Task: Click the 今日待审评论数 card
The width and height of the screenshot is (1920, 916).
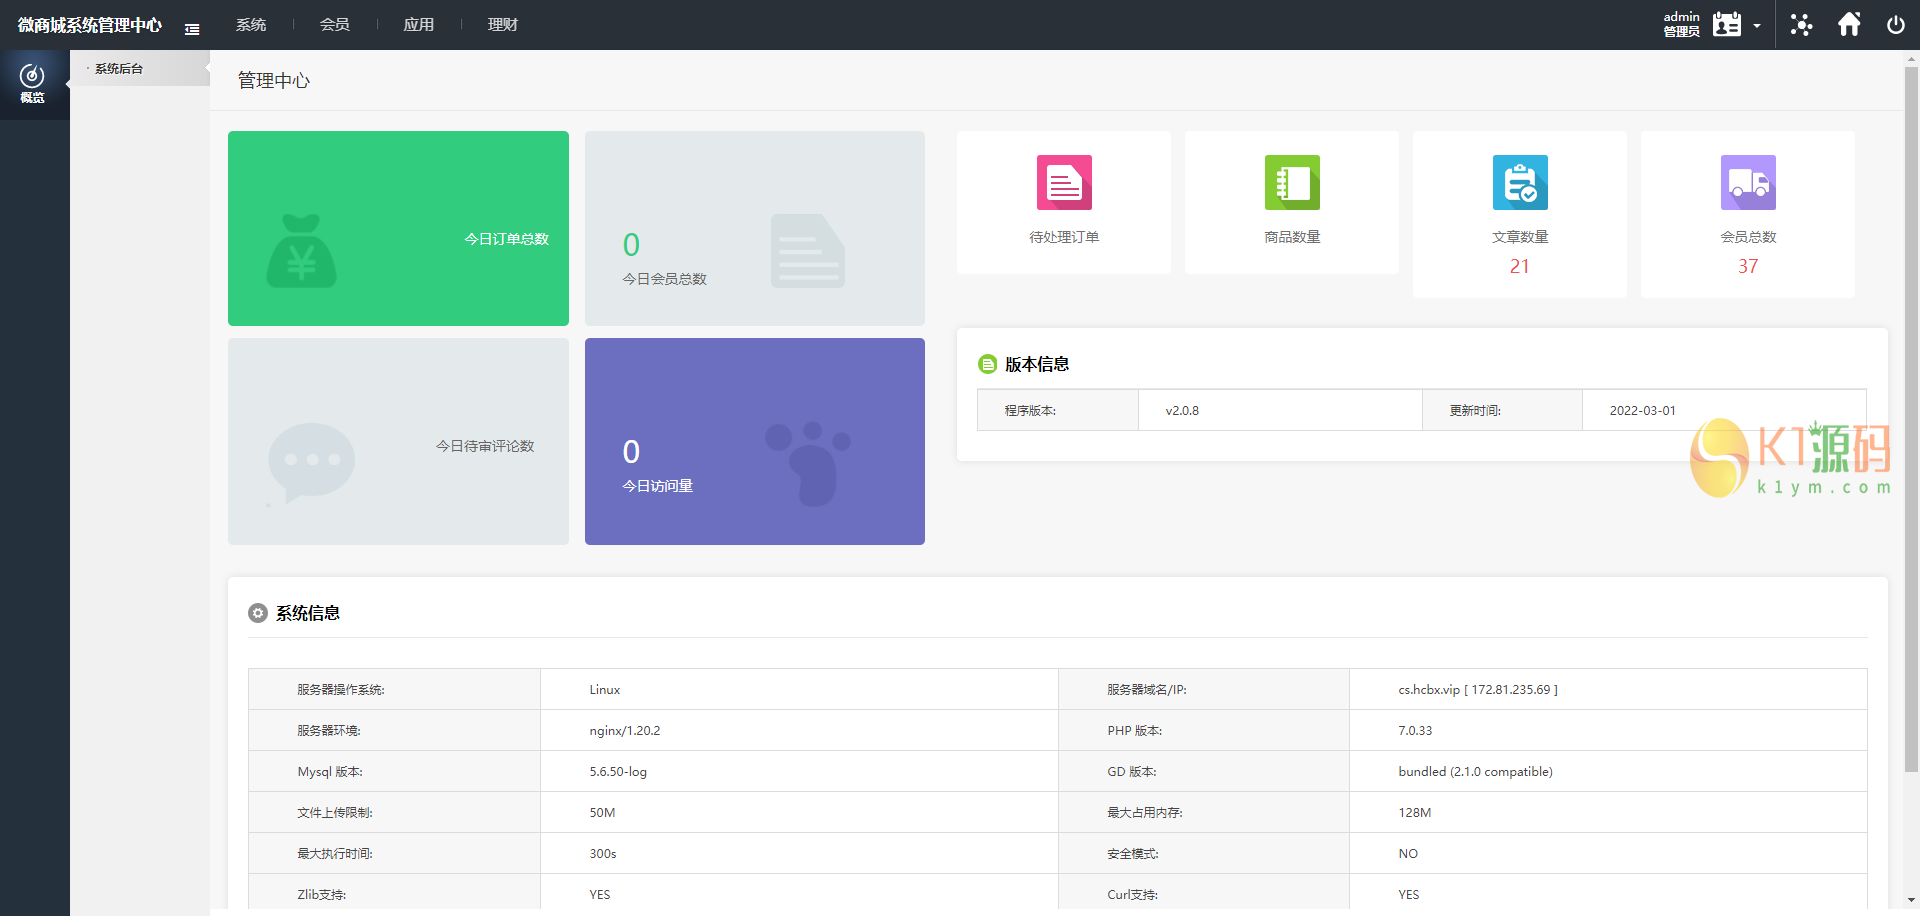Action: click(398, 441)
